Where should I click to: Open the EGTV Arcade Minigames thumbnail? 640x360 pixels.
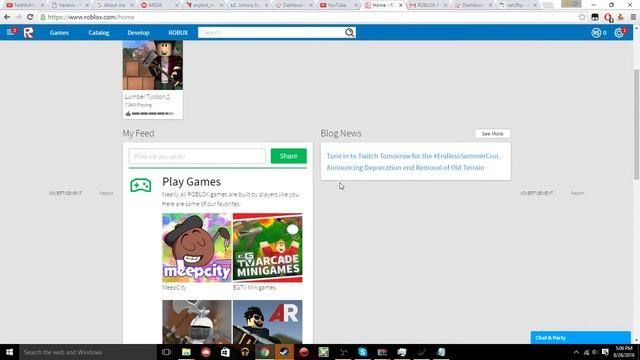[x=268, y=248]
